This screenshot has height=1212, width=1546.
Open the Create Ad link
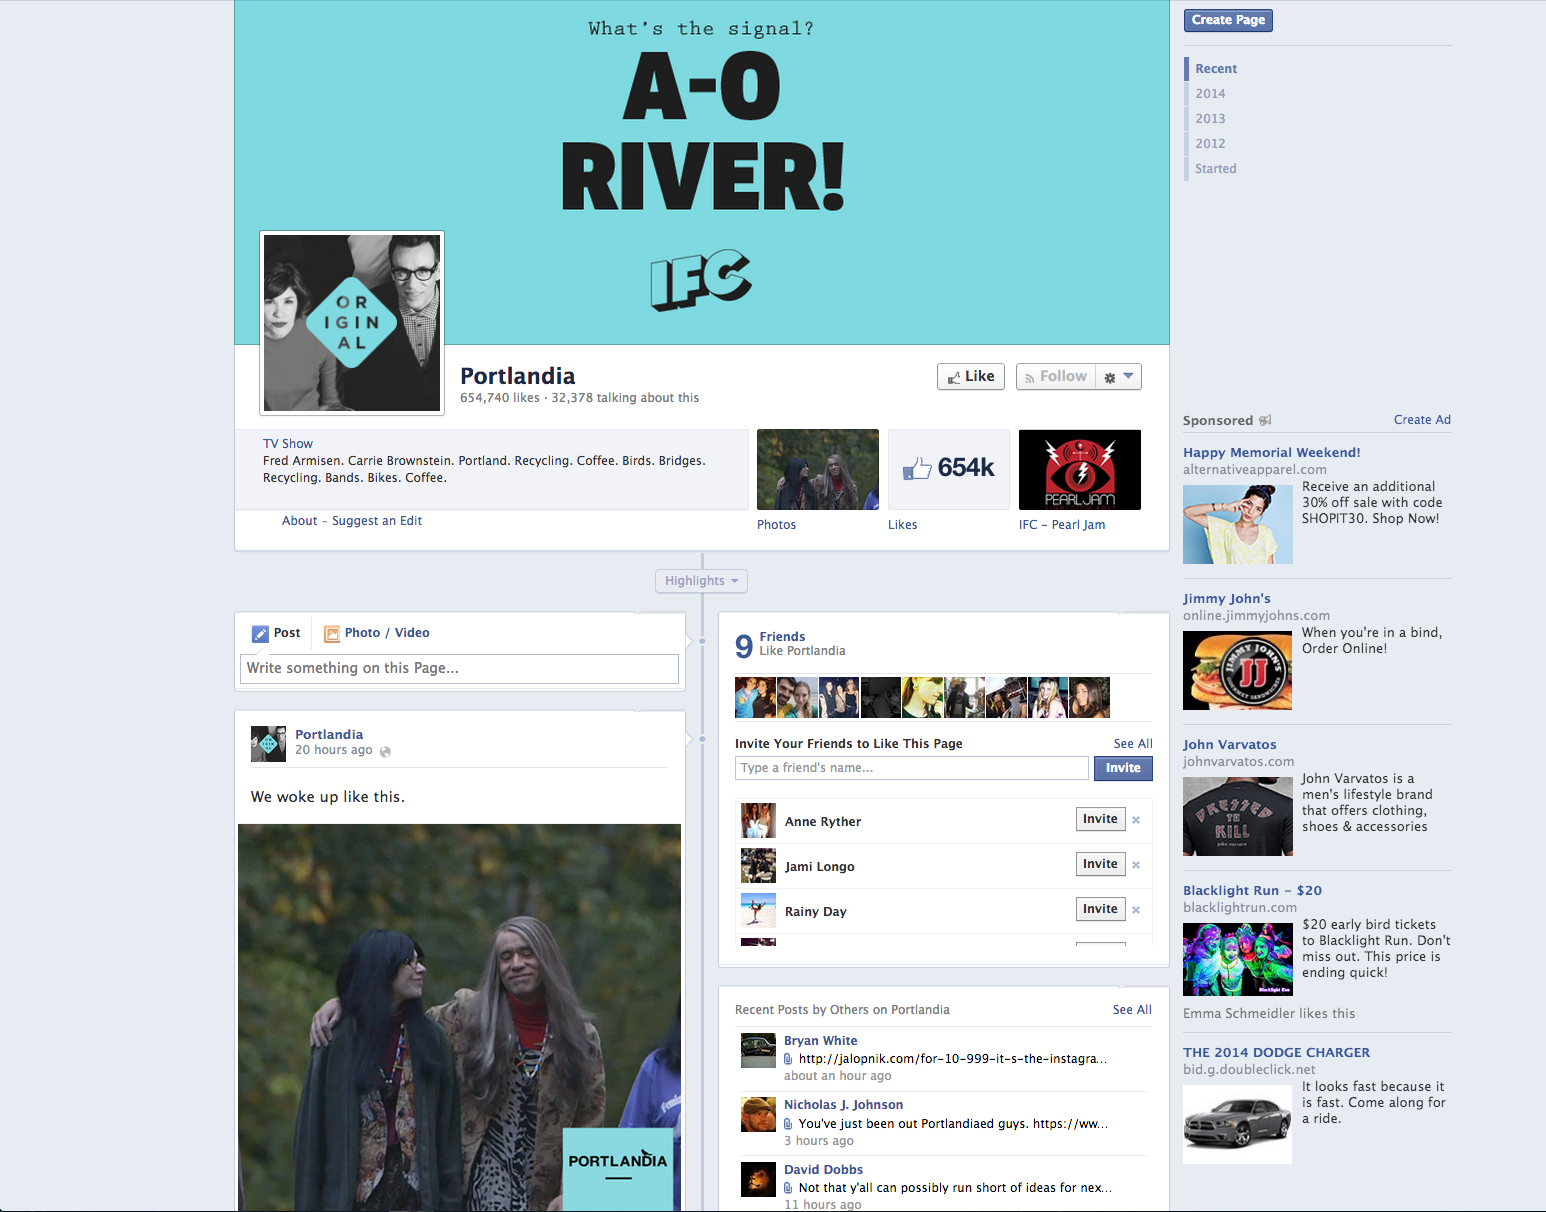[x=1421, y=420]
